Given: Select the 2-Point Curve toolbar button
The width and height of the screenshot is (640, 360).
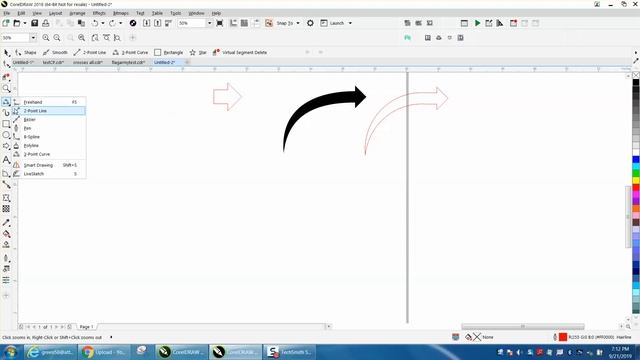Looking at the screenshot, I should [x=130, y=52].
